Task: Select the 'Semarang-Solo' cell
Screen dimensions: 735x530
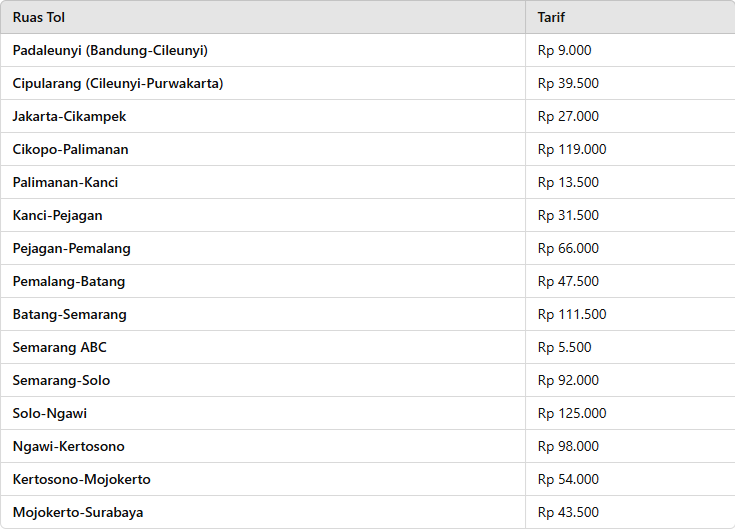Action: coord(263,380)
